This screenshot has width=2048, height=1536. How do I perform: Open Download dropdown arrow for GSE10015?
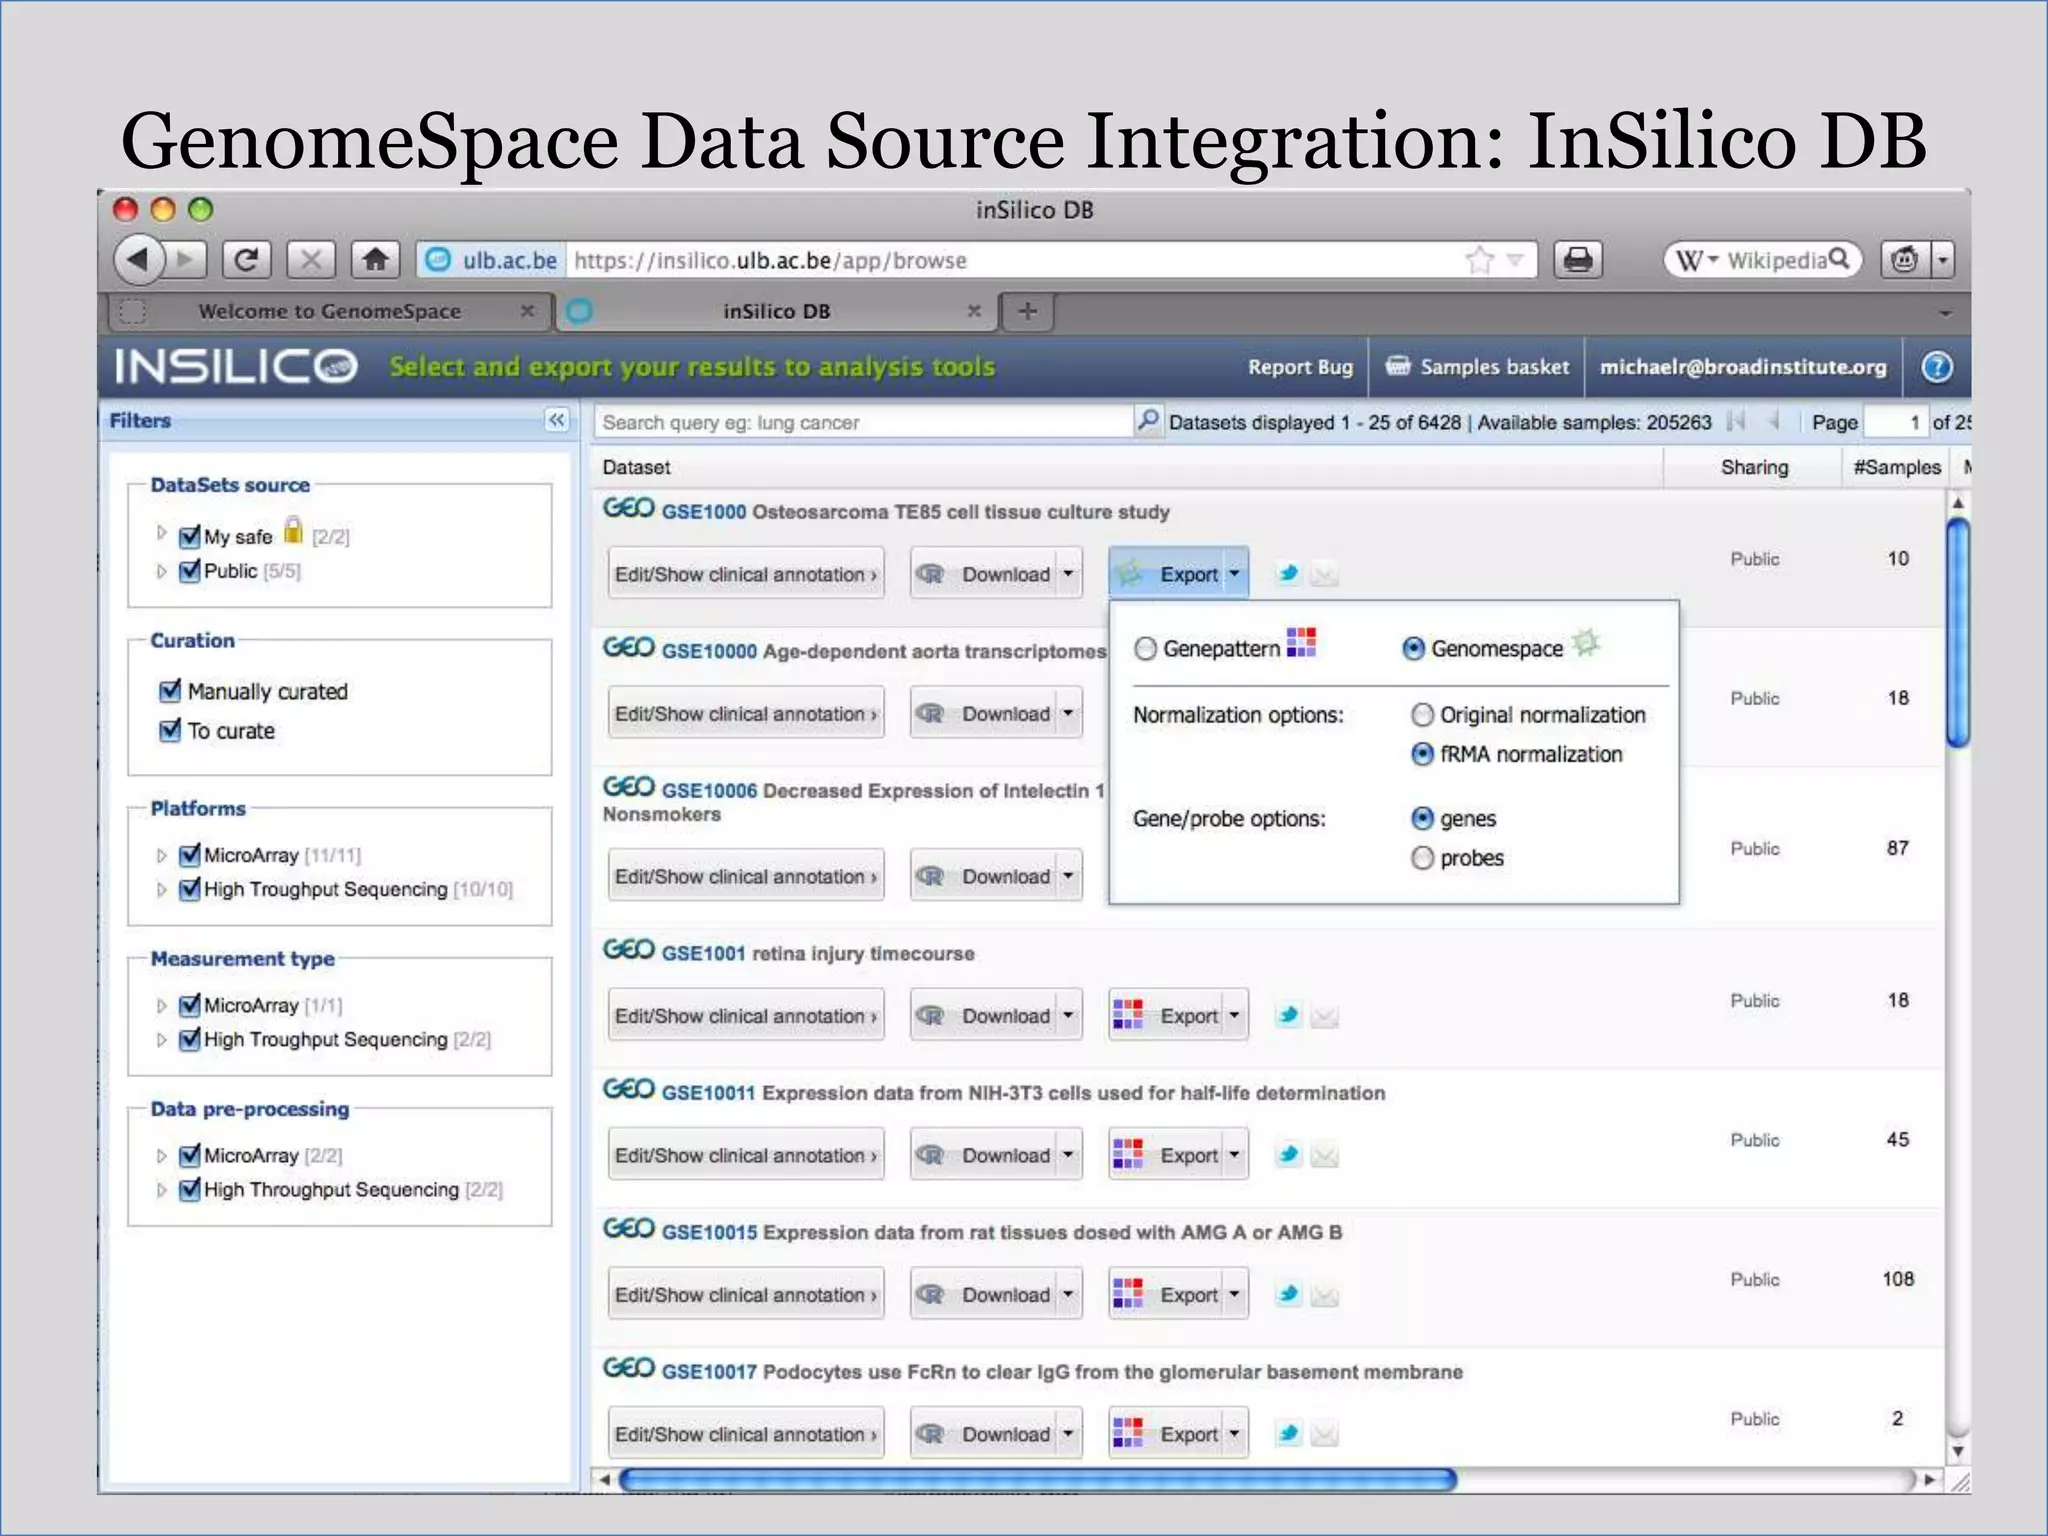point(1068,1295)
